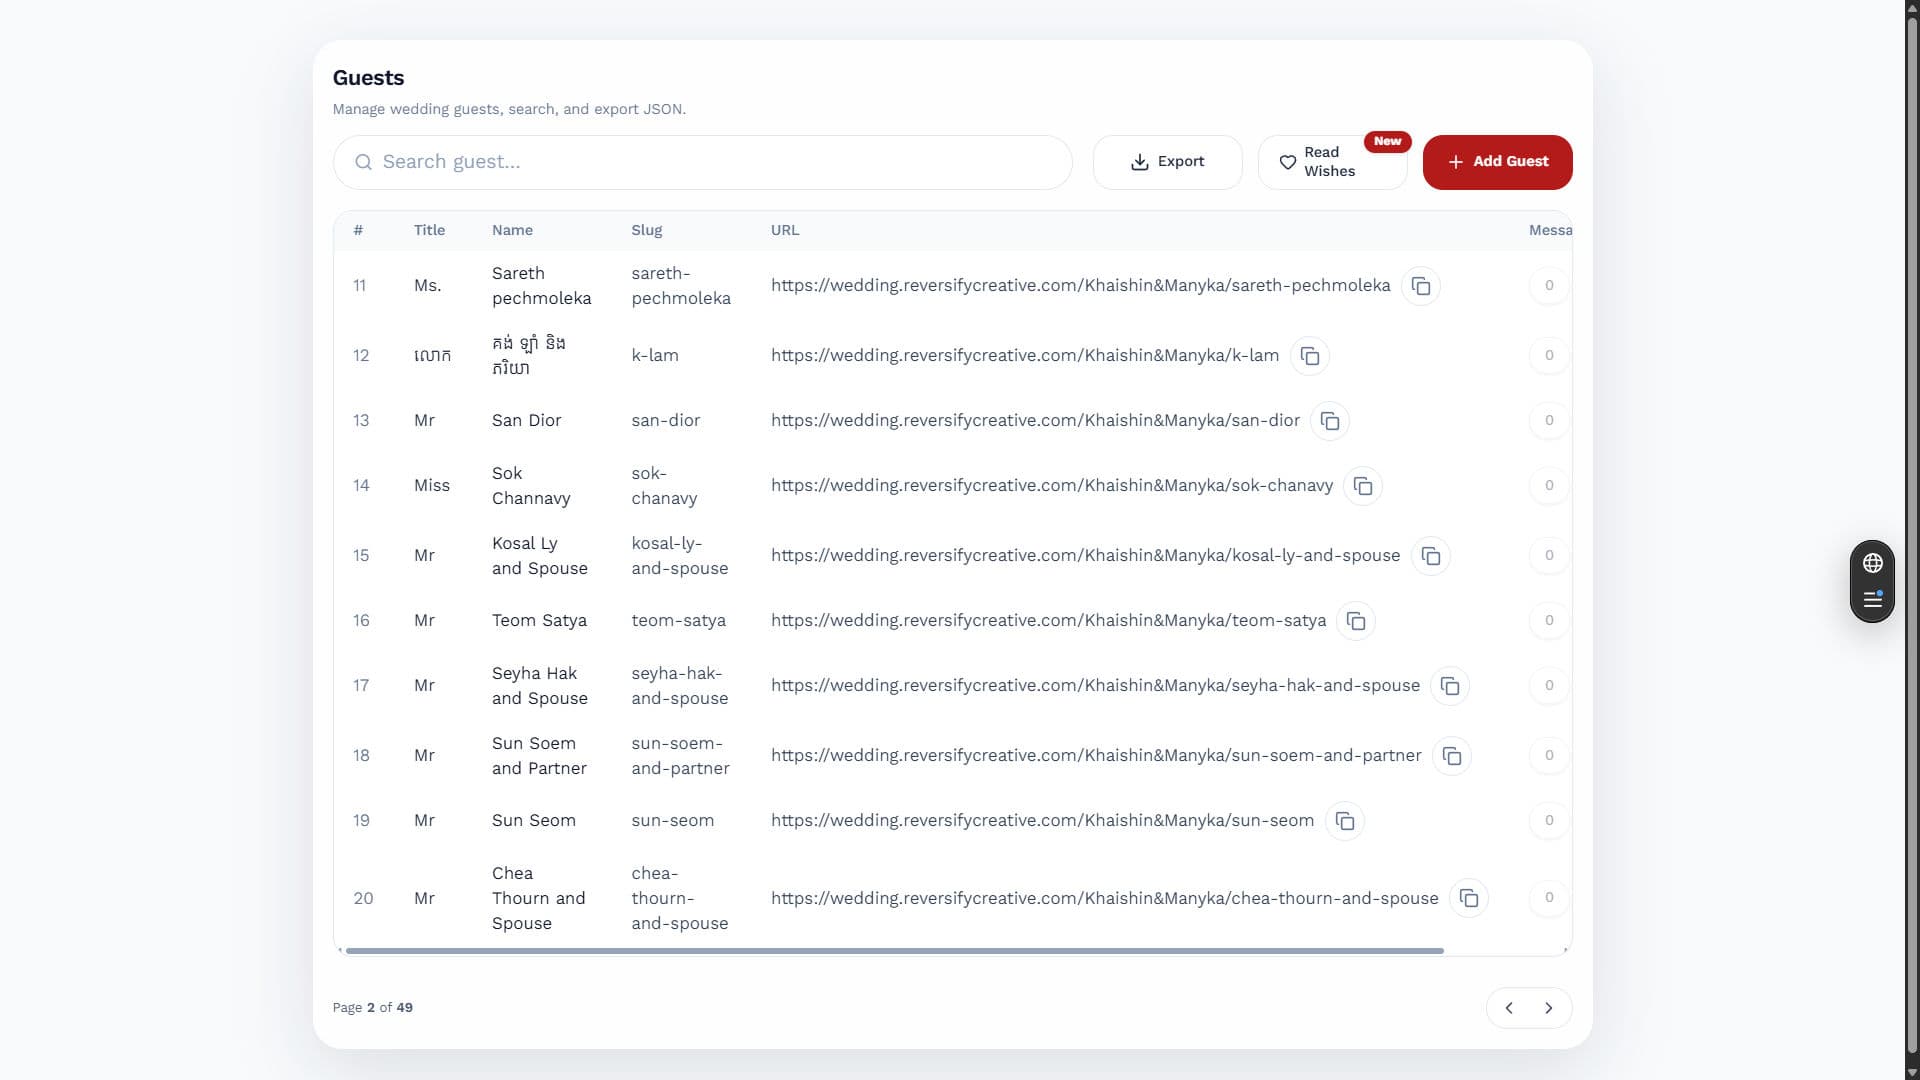Click the search magnifier icon
1920x1080 pixels.
(363, 162)
